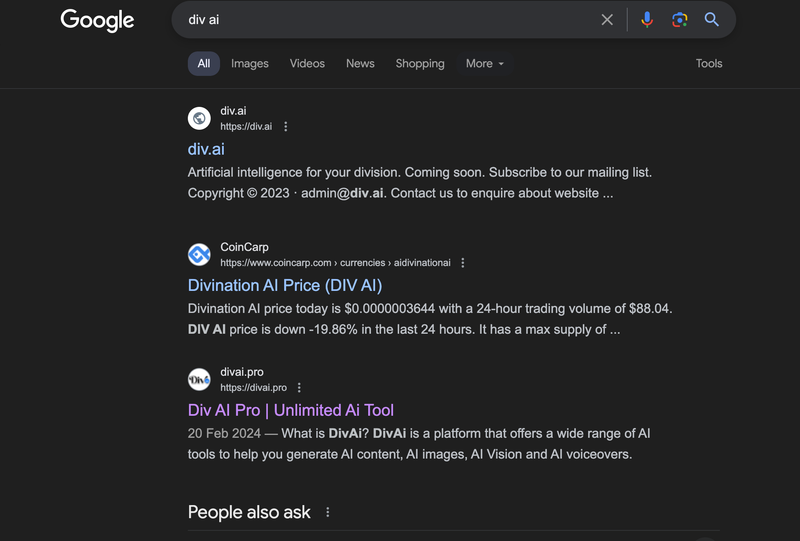Screen dimensions: 800x541
Task: Click the coincarp.com currencies URL breadcrumb
Action: 335,263
